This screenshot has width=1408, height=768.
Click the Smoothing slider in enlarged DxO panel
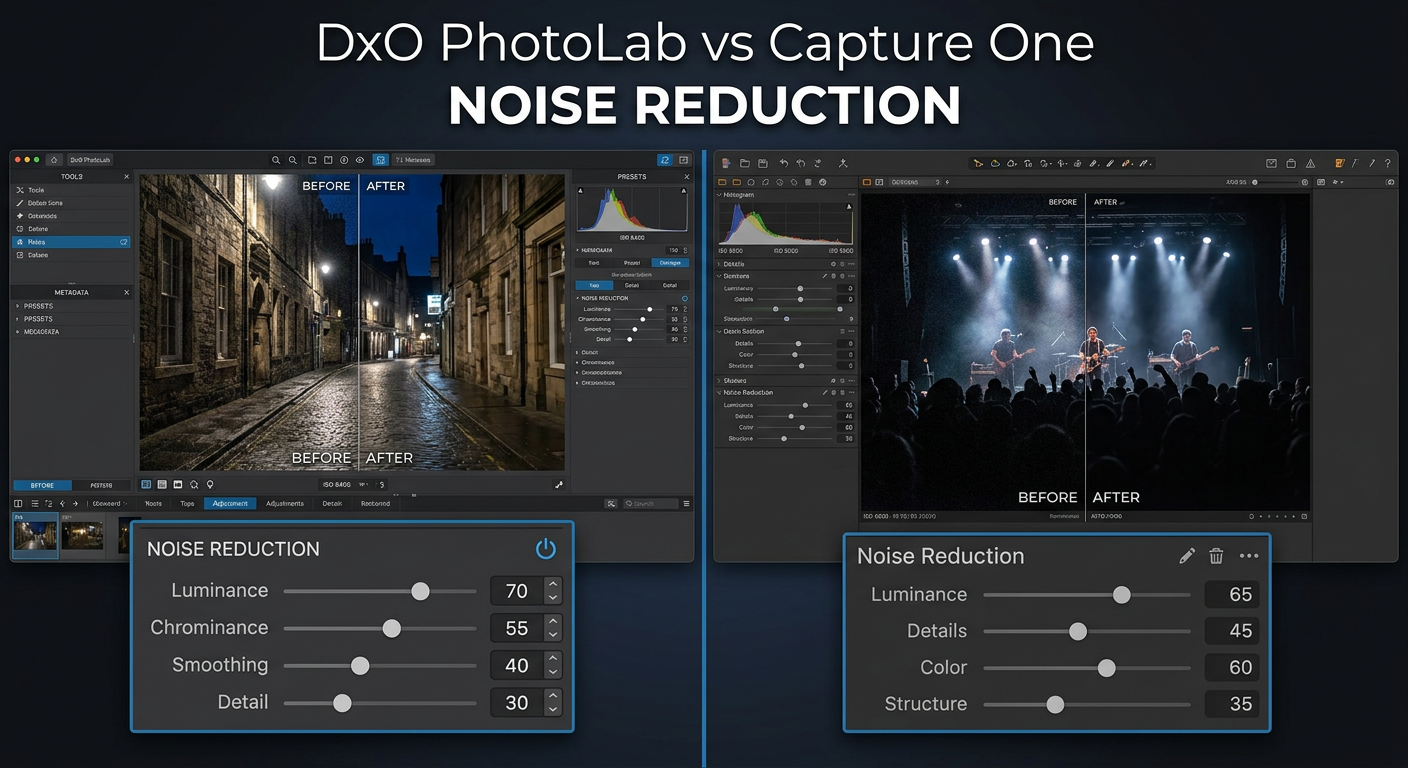pyautogui.click(x=380, y=666)
